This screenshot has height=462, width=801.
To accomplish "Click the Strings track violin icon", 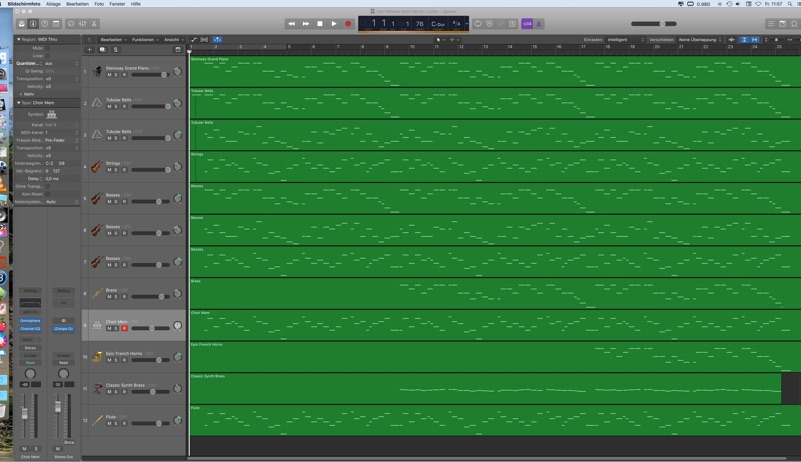I will click(x=97, y=167).
